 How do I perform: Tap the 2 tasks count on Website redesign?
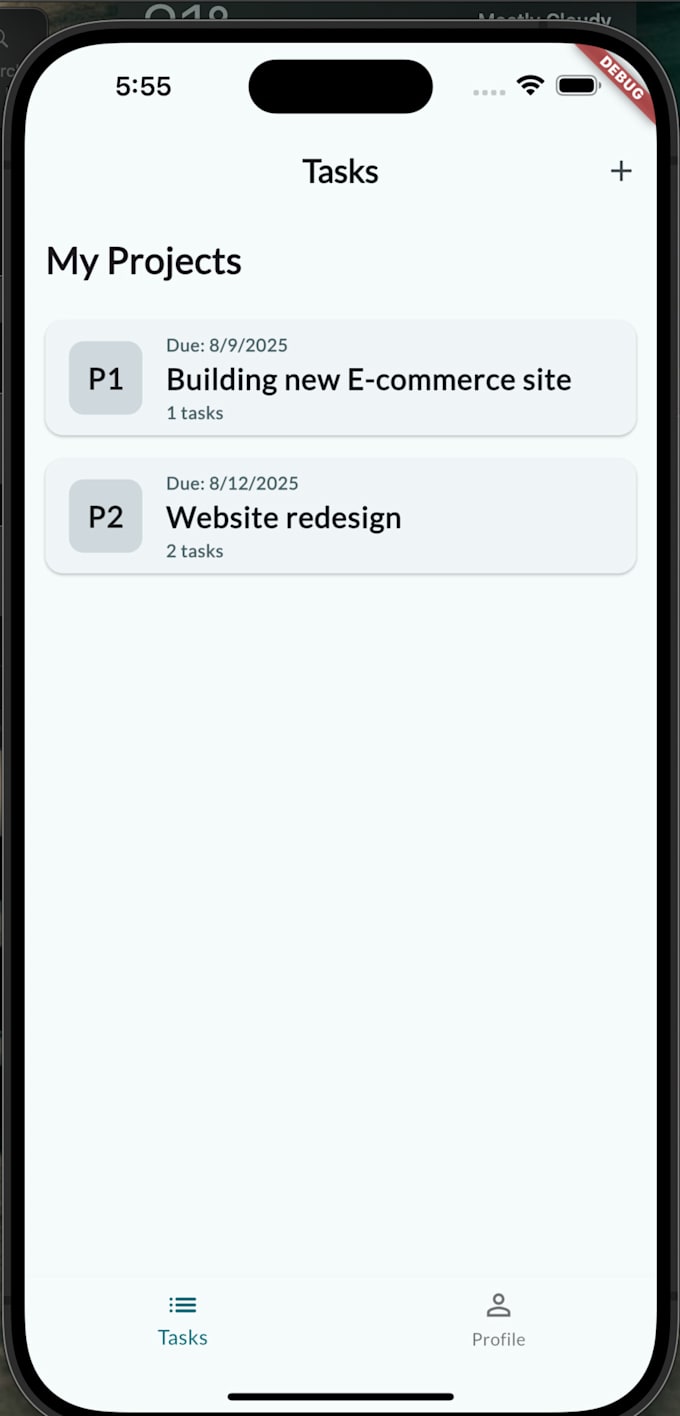tap(194, 550)
